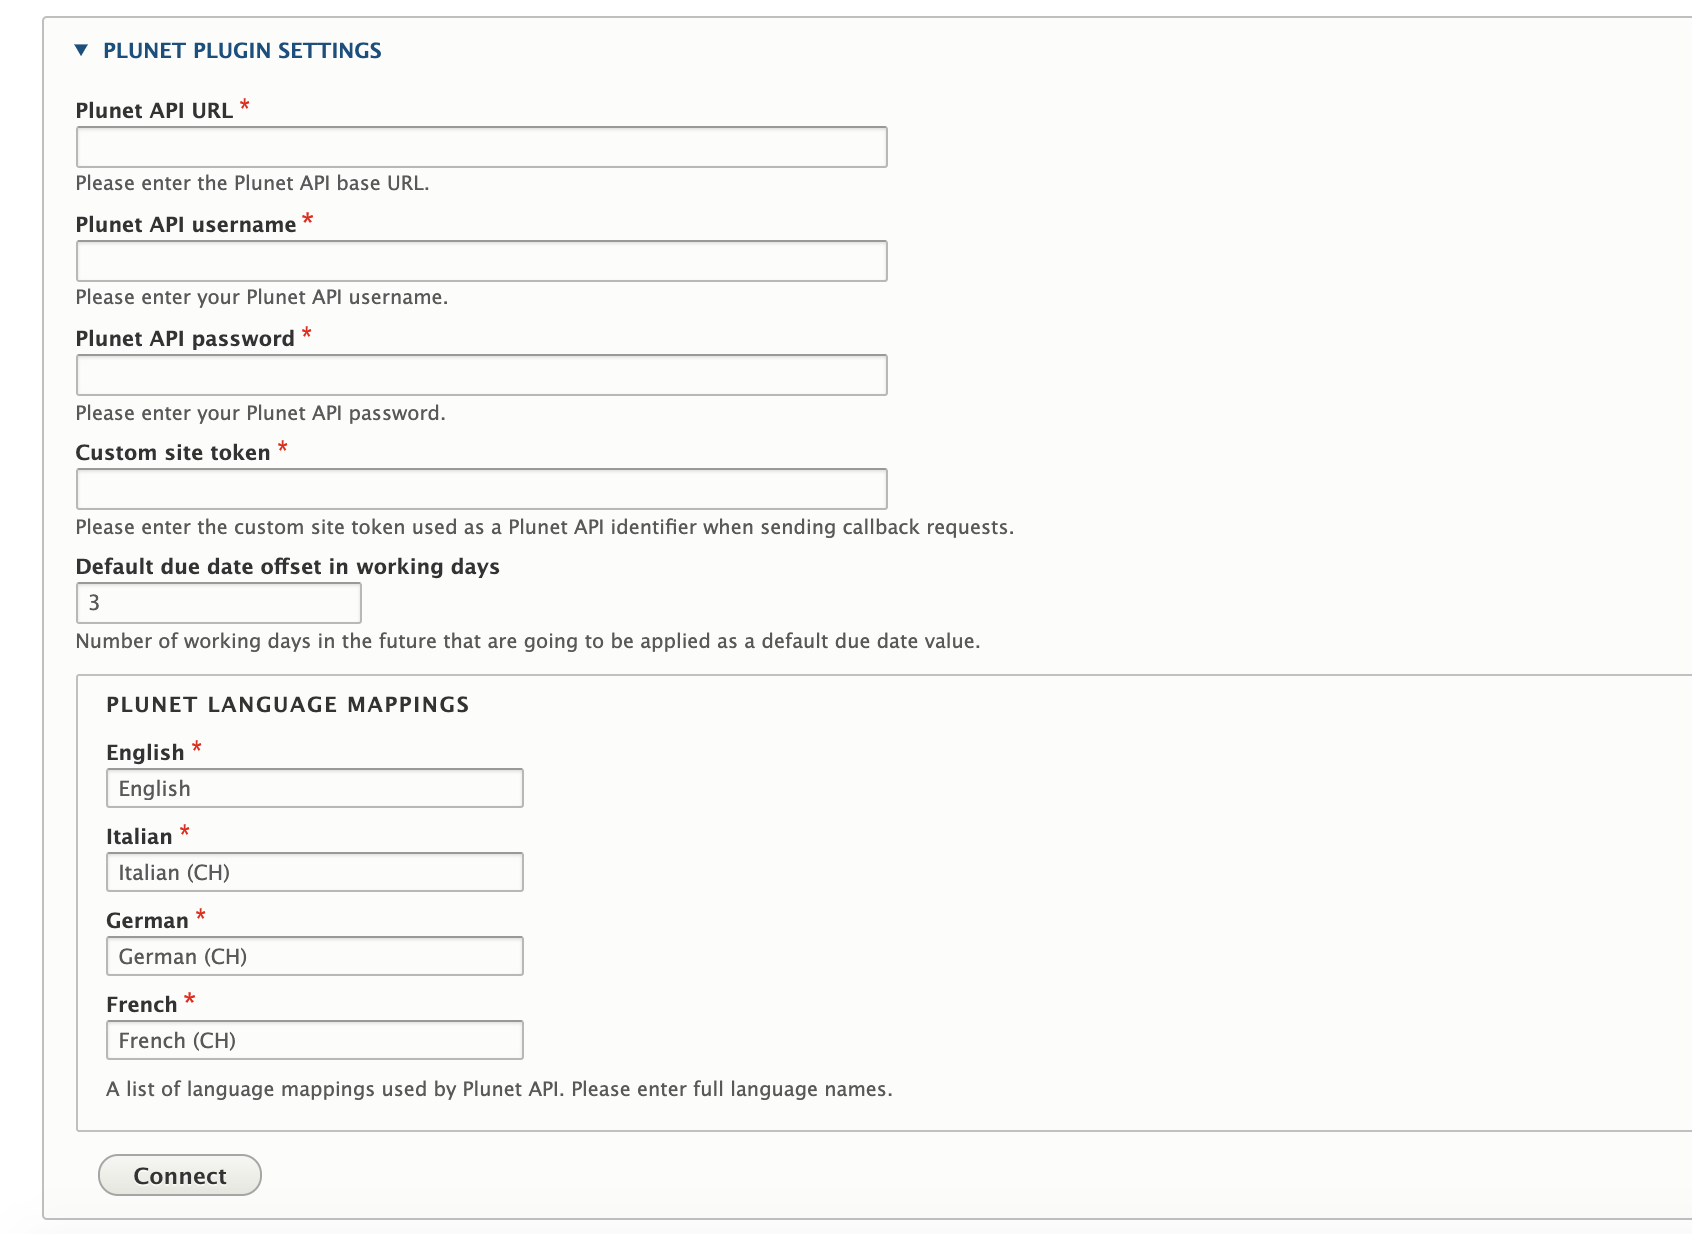Click the Plunet Language Mappings heading
This screenshot has width=1692, height=1234.
(x=288, y=704)
